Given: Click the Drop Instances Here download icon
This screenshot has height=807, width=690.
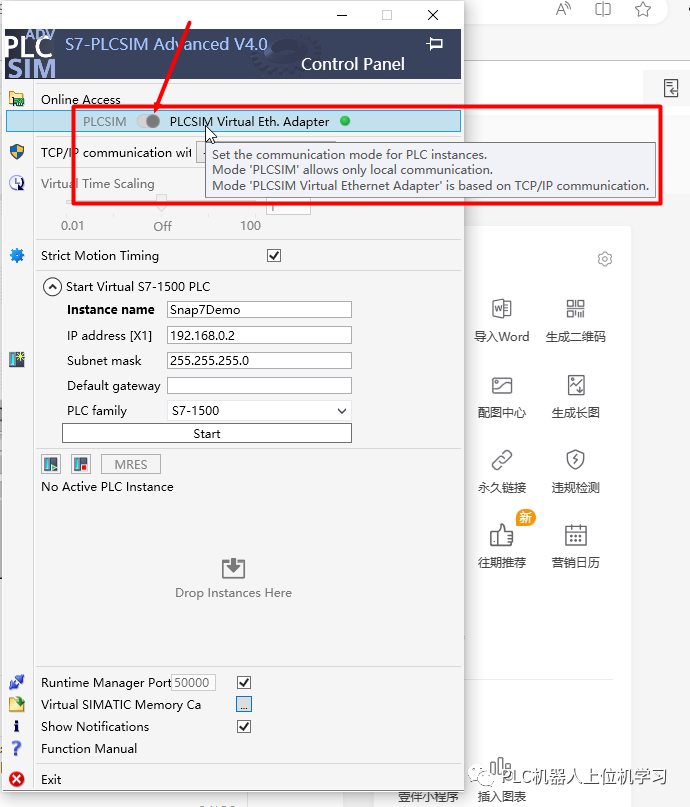Looking at the screenshot, I should pyautogui.click(x=233, y=569).
